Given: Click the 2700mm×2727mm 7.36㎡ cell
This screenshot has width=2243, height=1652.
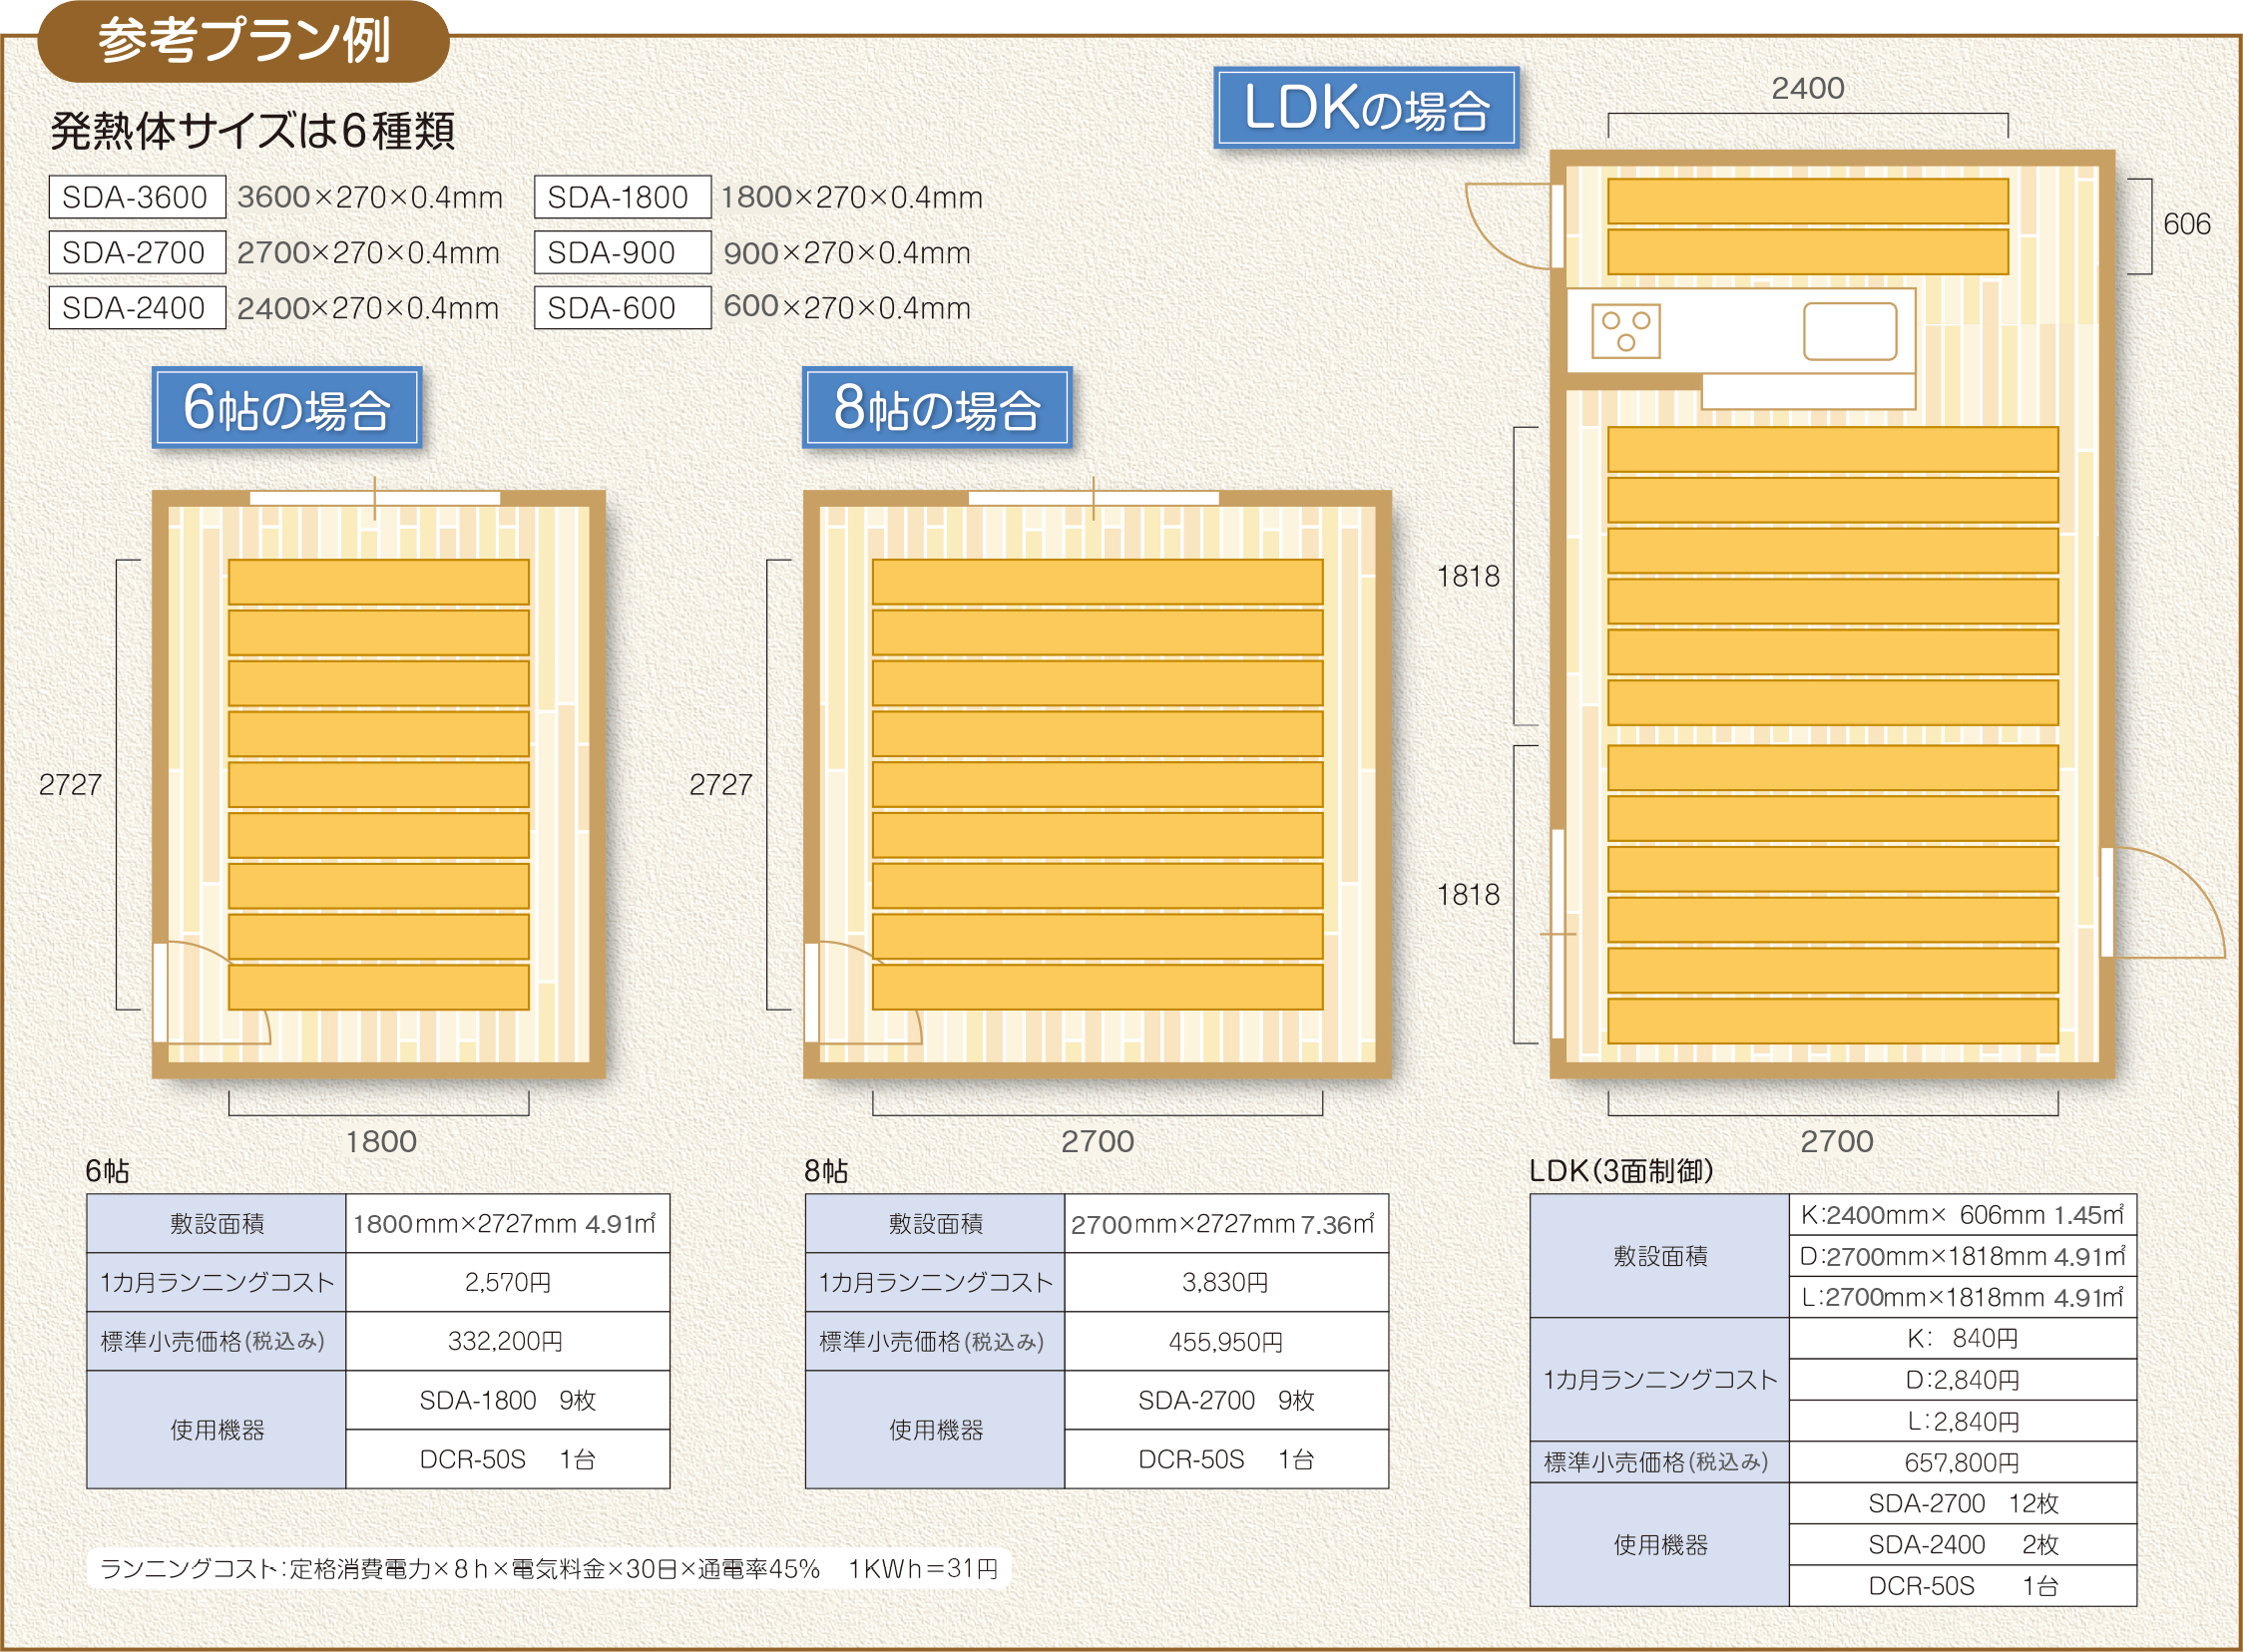Looking at the screenshot, I should coord(1227,1224).
